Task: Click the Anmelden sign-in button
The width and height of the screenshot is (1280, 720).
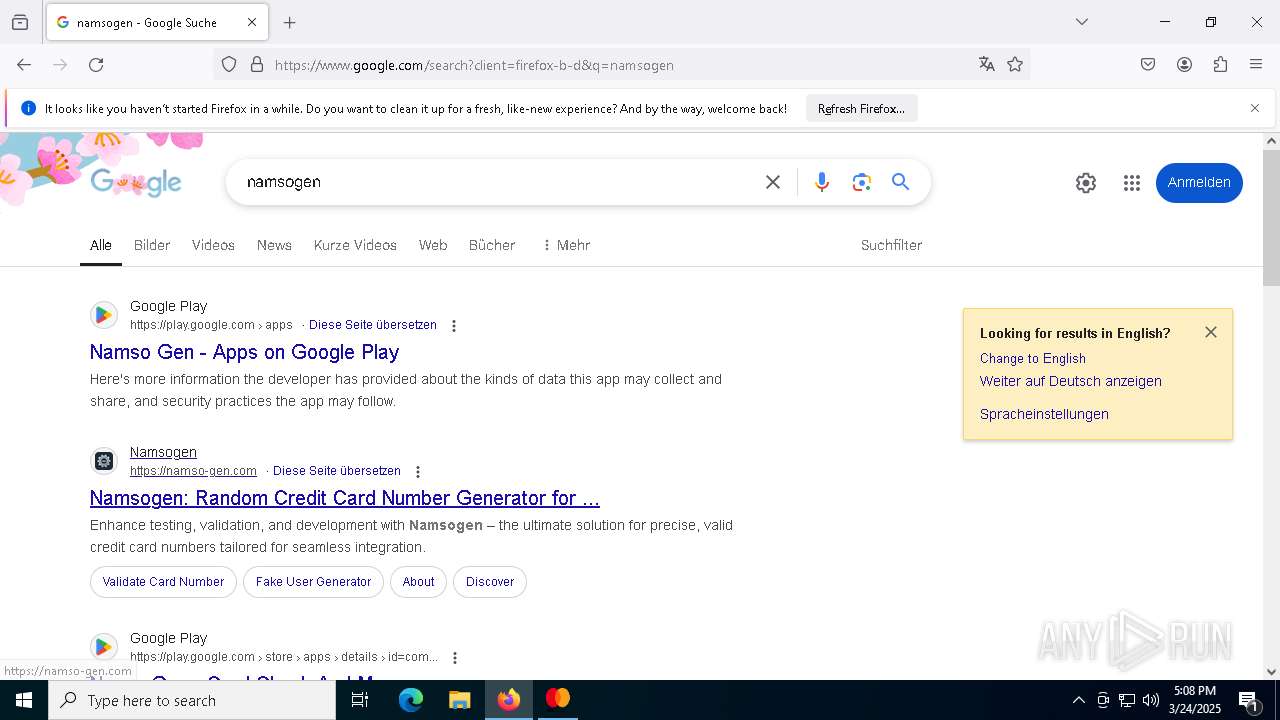Action: (1199, 183)
